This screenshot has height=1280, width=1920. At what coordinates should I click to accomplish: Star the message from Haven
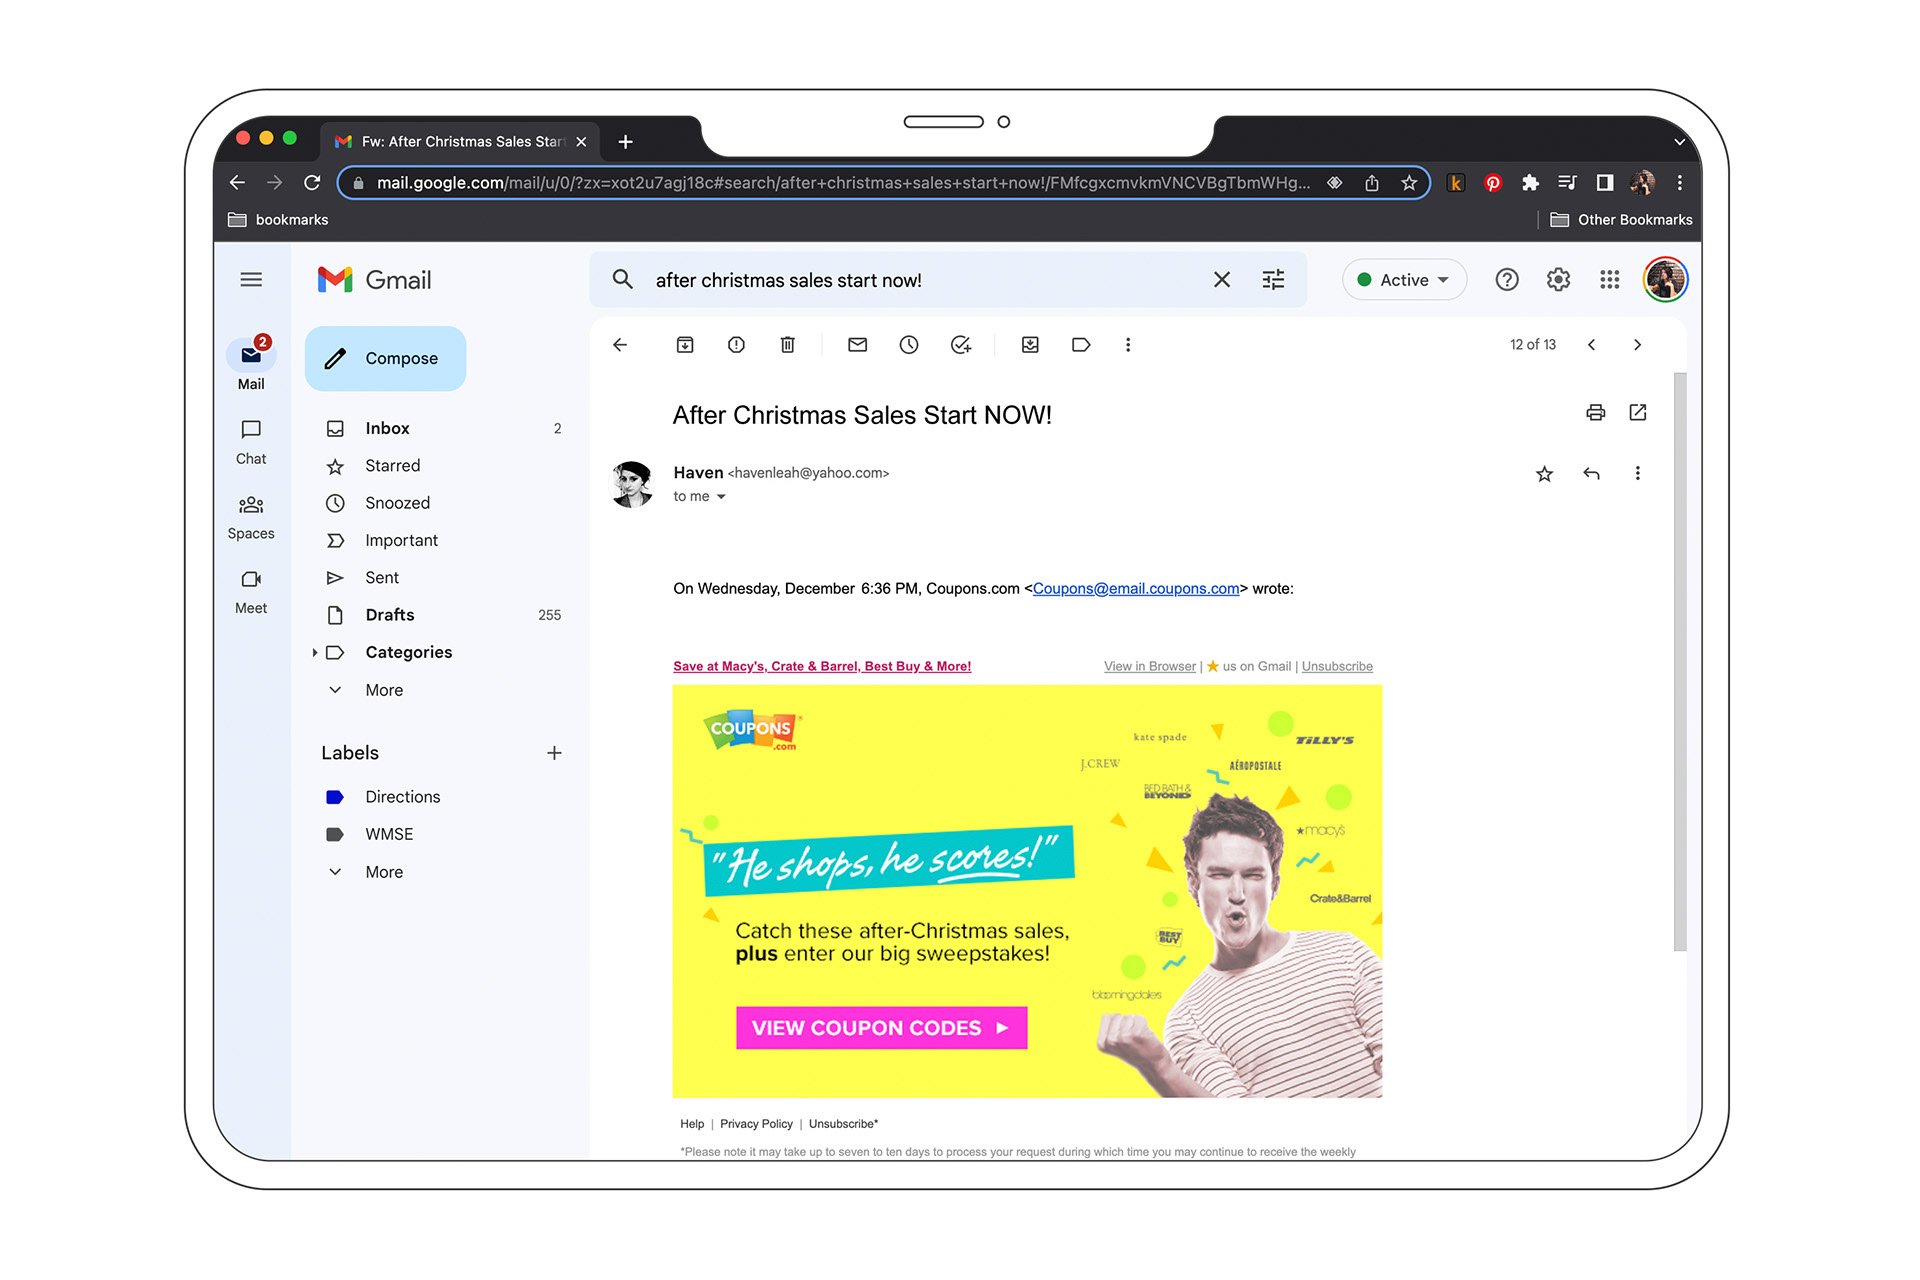tap(1545, 474)
